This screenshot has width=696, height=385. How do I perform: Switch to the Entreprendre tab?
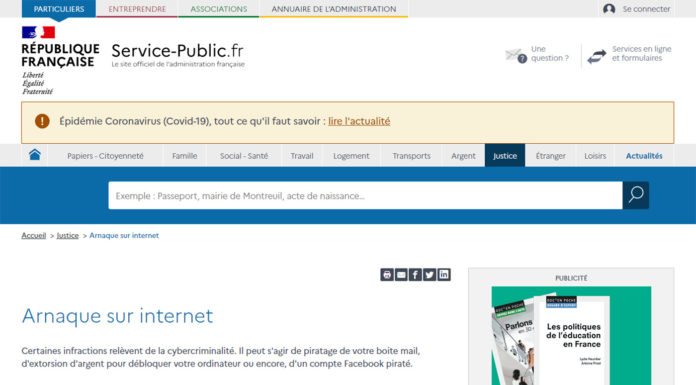point(137,9)
